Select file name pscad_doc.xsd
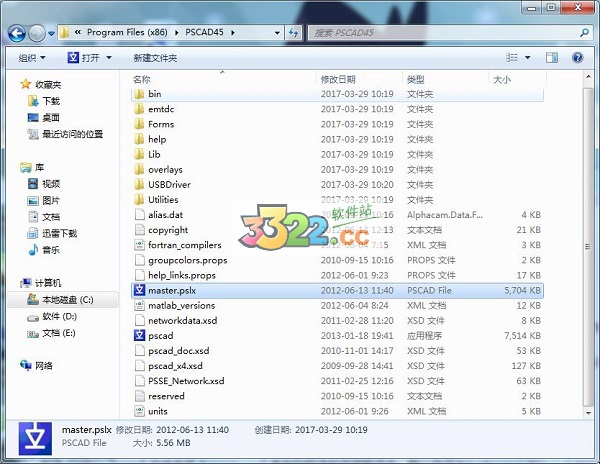The height and width of the screenshot is (464, 600). (x=179, y=351)
